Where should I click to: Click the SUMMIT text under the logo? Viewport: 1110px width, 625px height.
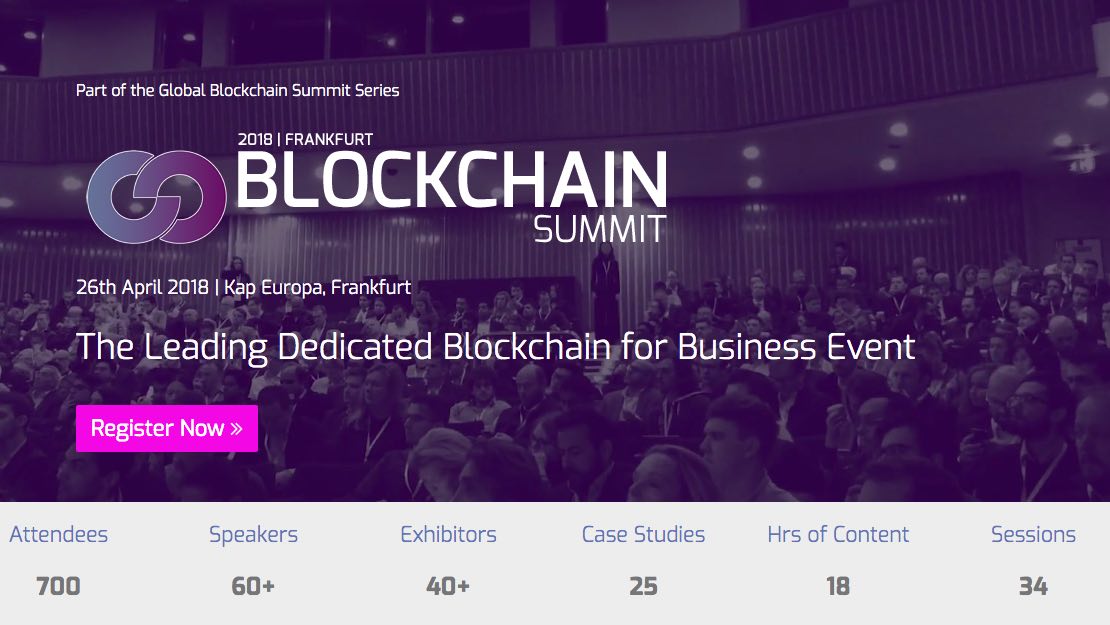599,230
